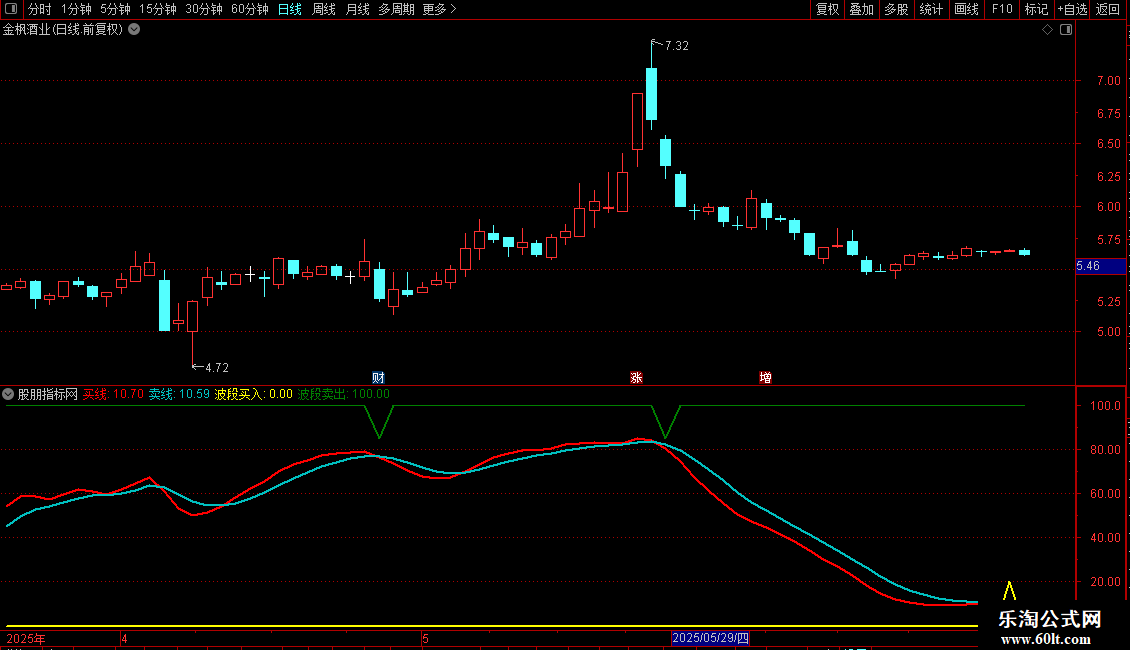Viewport: 1130px width, 650px height.
Task: Click the 2025年 label on time axis
Action: (26, 638)
